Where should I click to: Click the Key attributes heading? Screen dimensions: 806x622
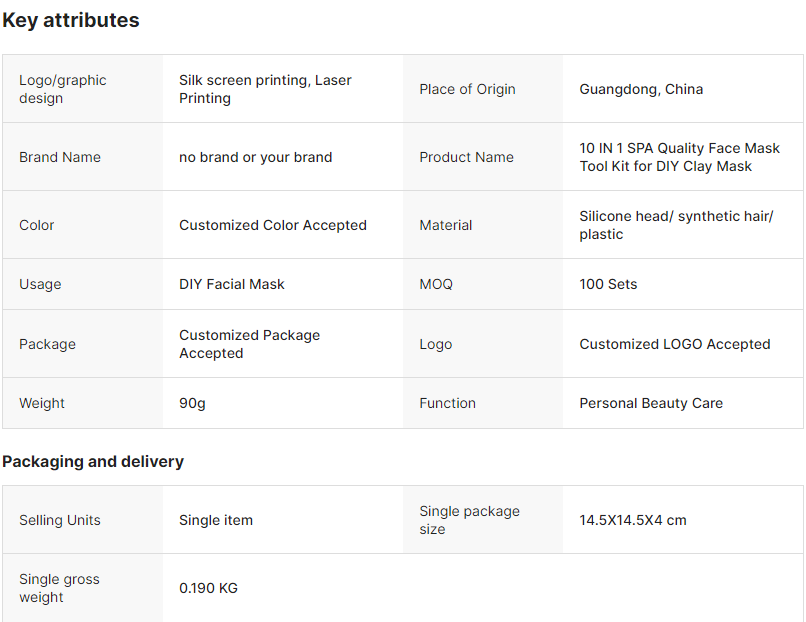[x=71, y=20]
